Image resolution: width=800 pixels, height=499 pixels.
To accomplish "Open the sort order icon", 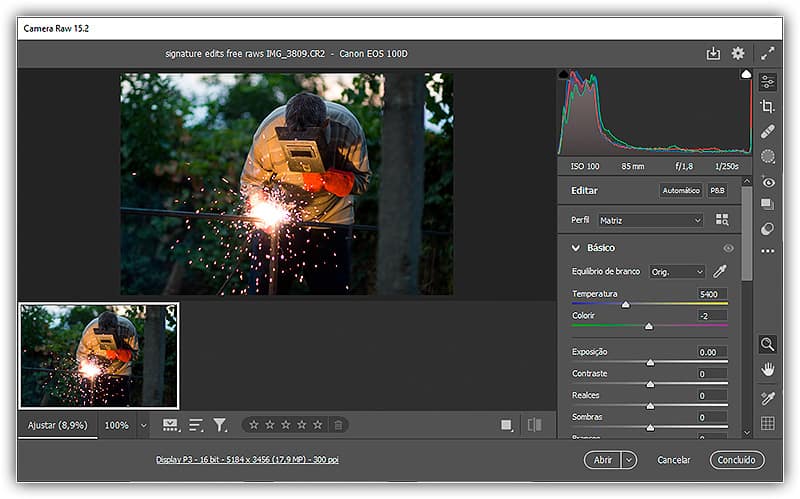I will [196, 425].
